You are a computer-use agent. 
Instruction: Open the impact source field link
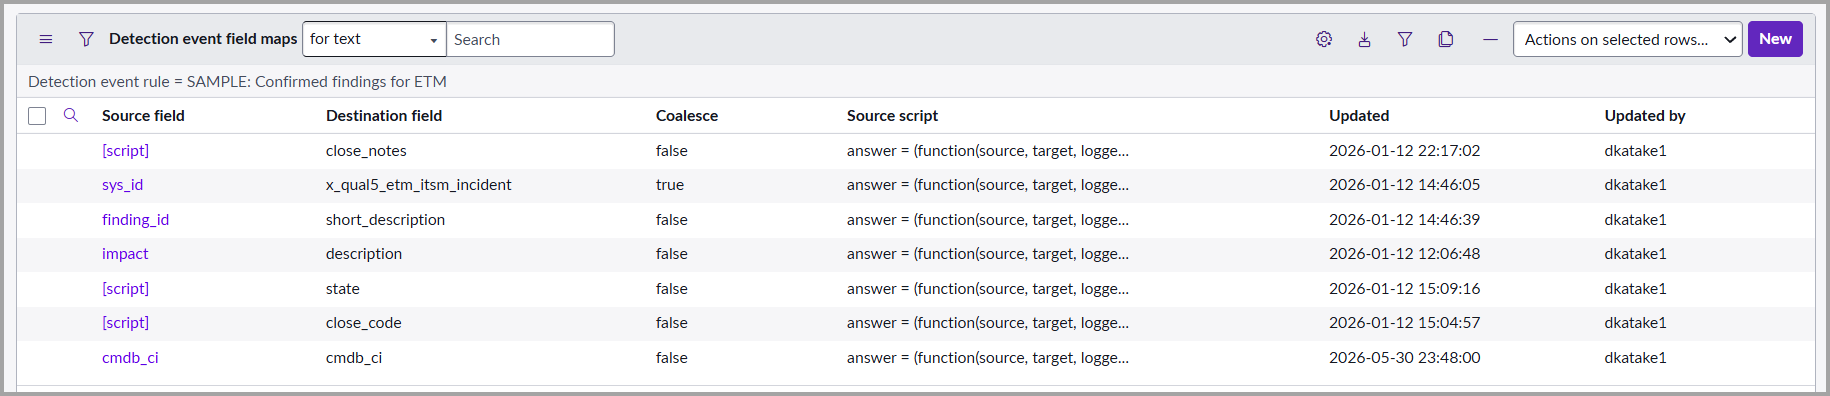125,254
